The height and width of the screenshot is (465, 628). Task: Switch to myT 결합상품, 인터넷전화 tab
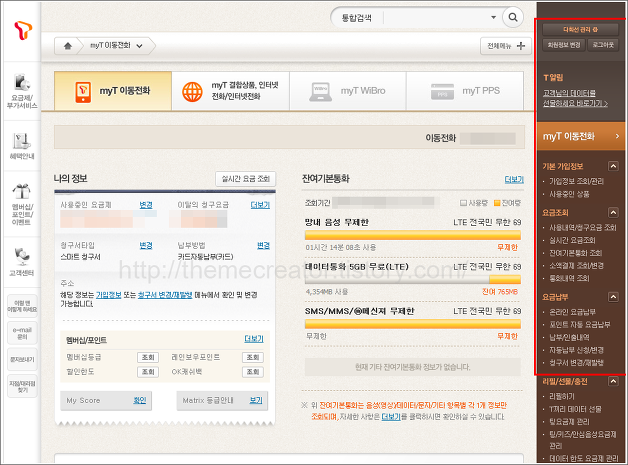(230, 91)
